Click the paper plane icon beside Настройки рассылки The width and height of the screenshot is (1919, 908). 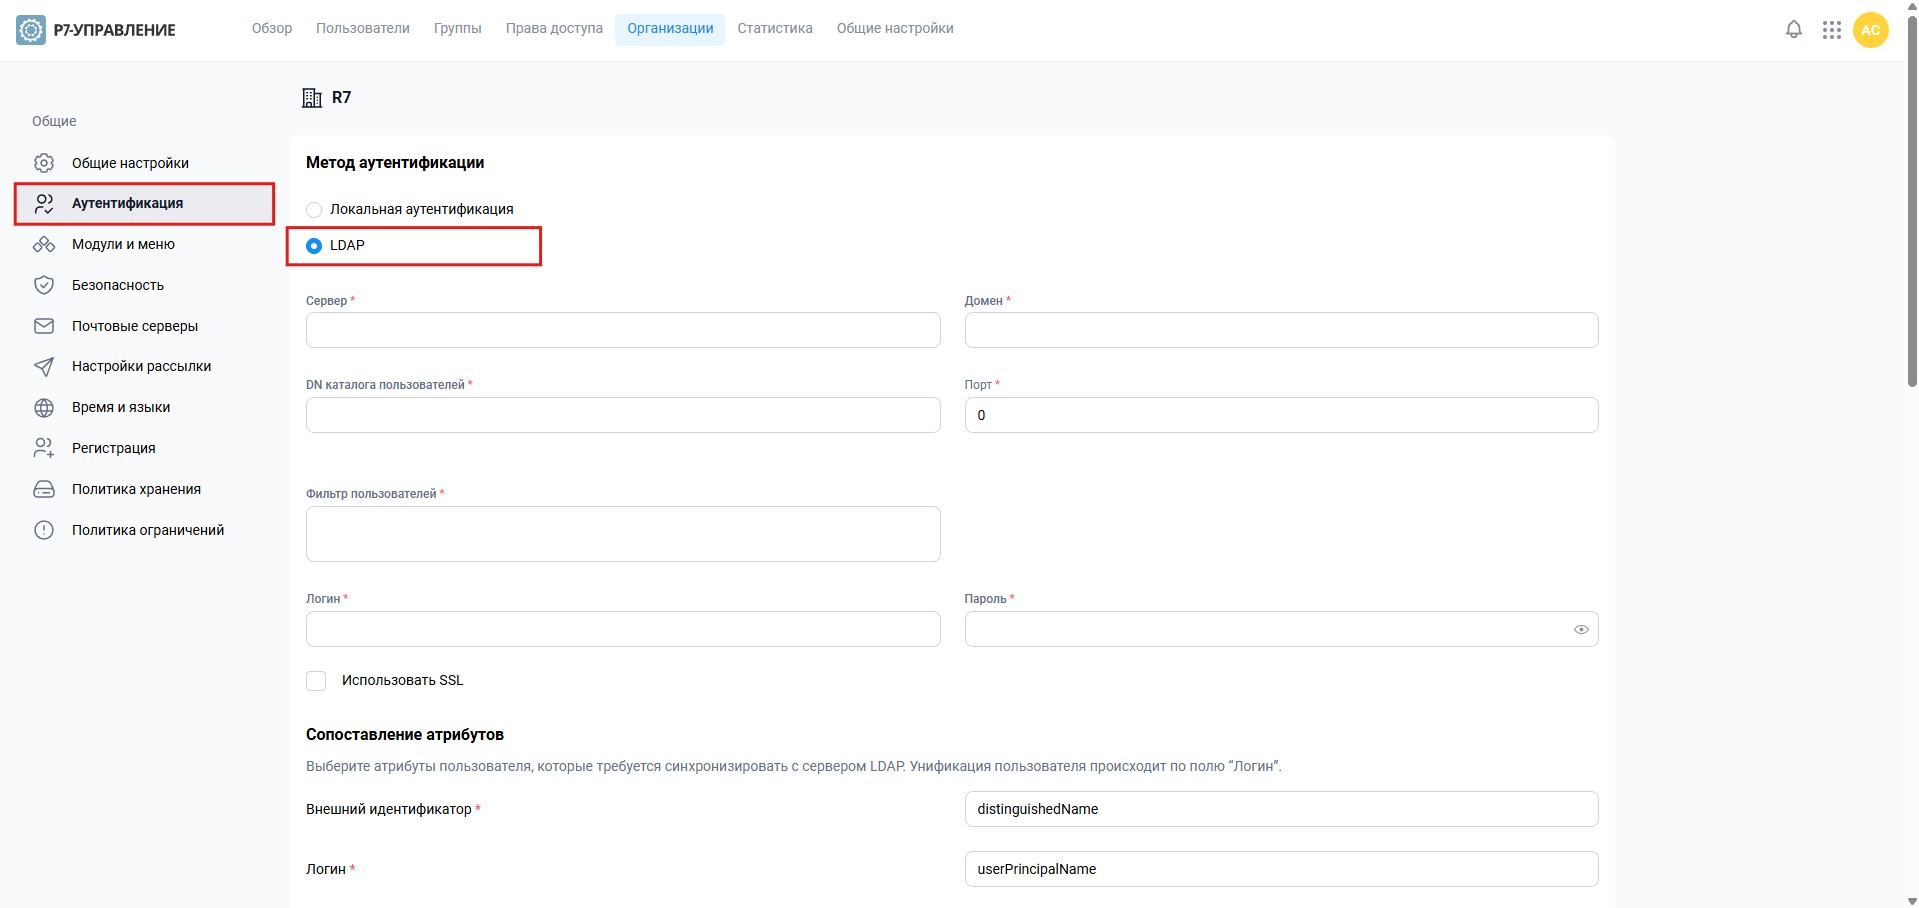[44, 367]
